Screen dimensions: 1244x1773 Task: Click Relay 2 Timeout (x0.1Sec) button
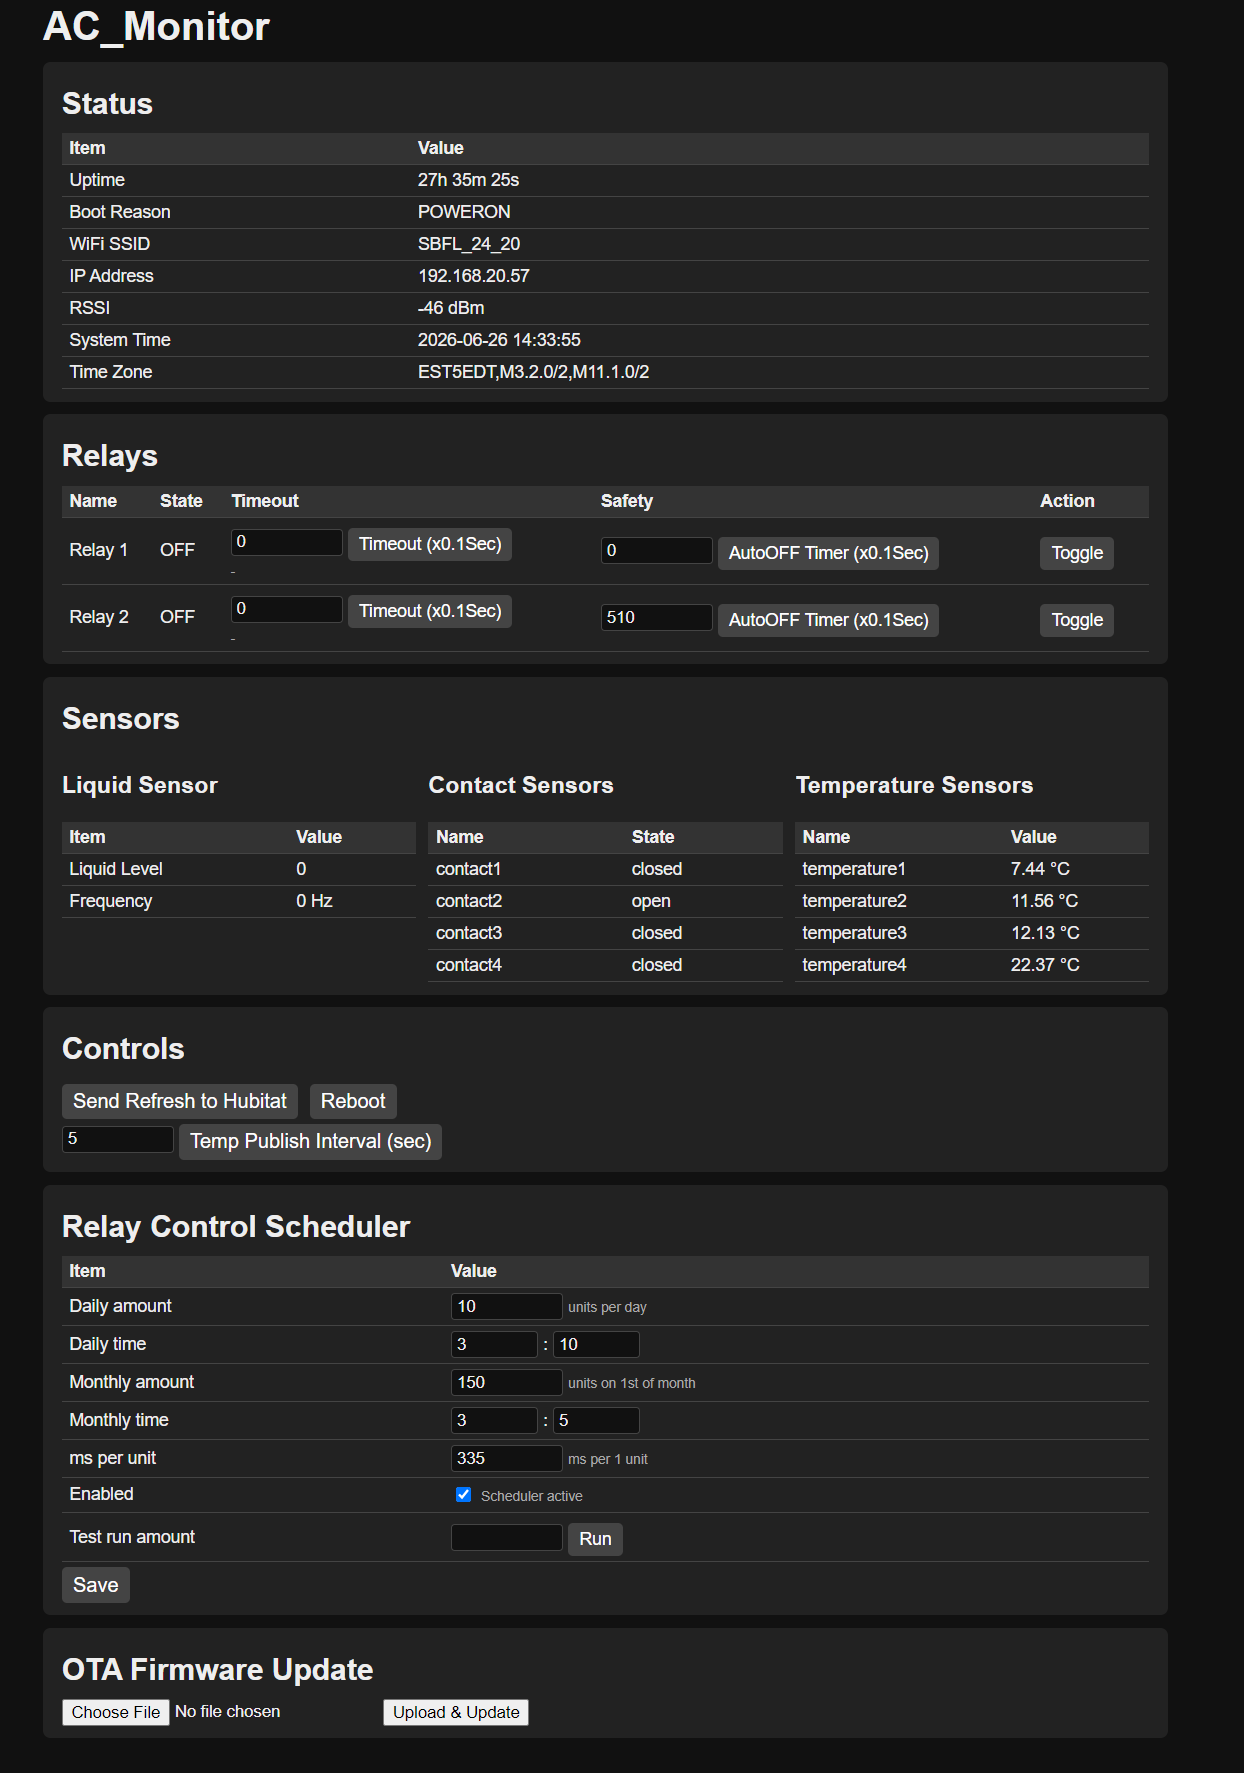430,611
